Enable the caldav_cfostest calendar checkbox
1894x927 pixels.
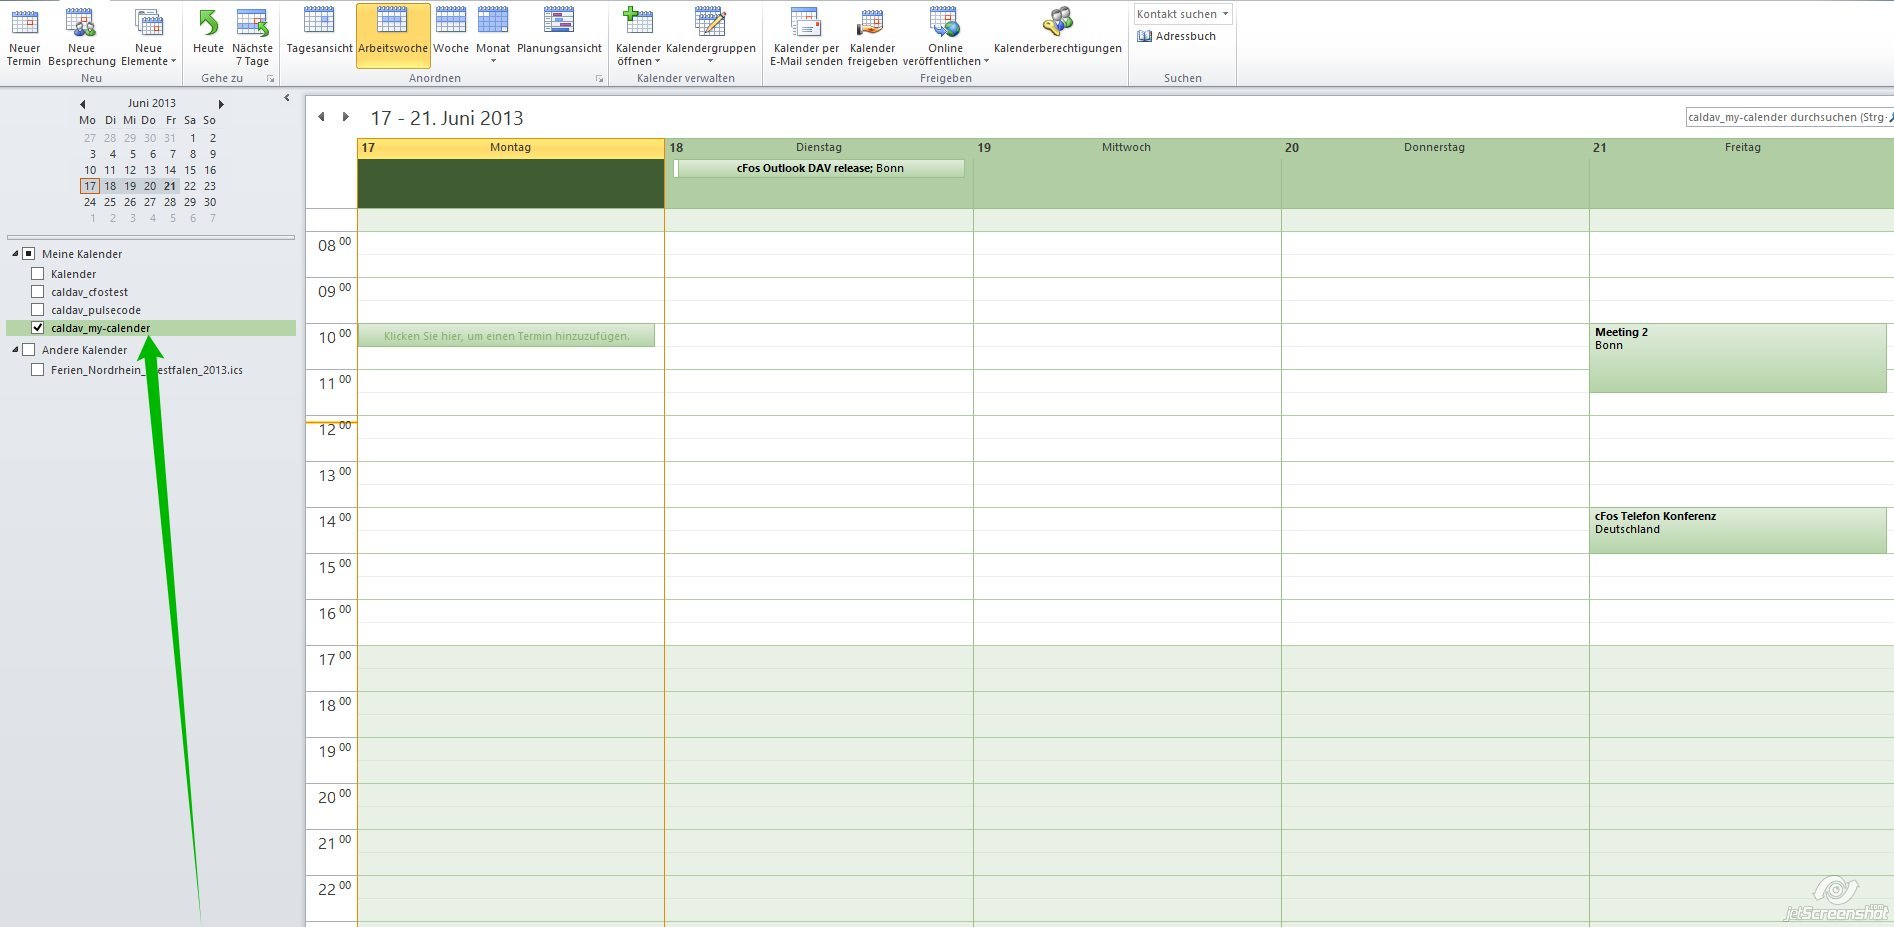point(38,292)
